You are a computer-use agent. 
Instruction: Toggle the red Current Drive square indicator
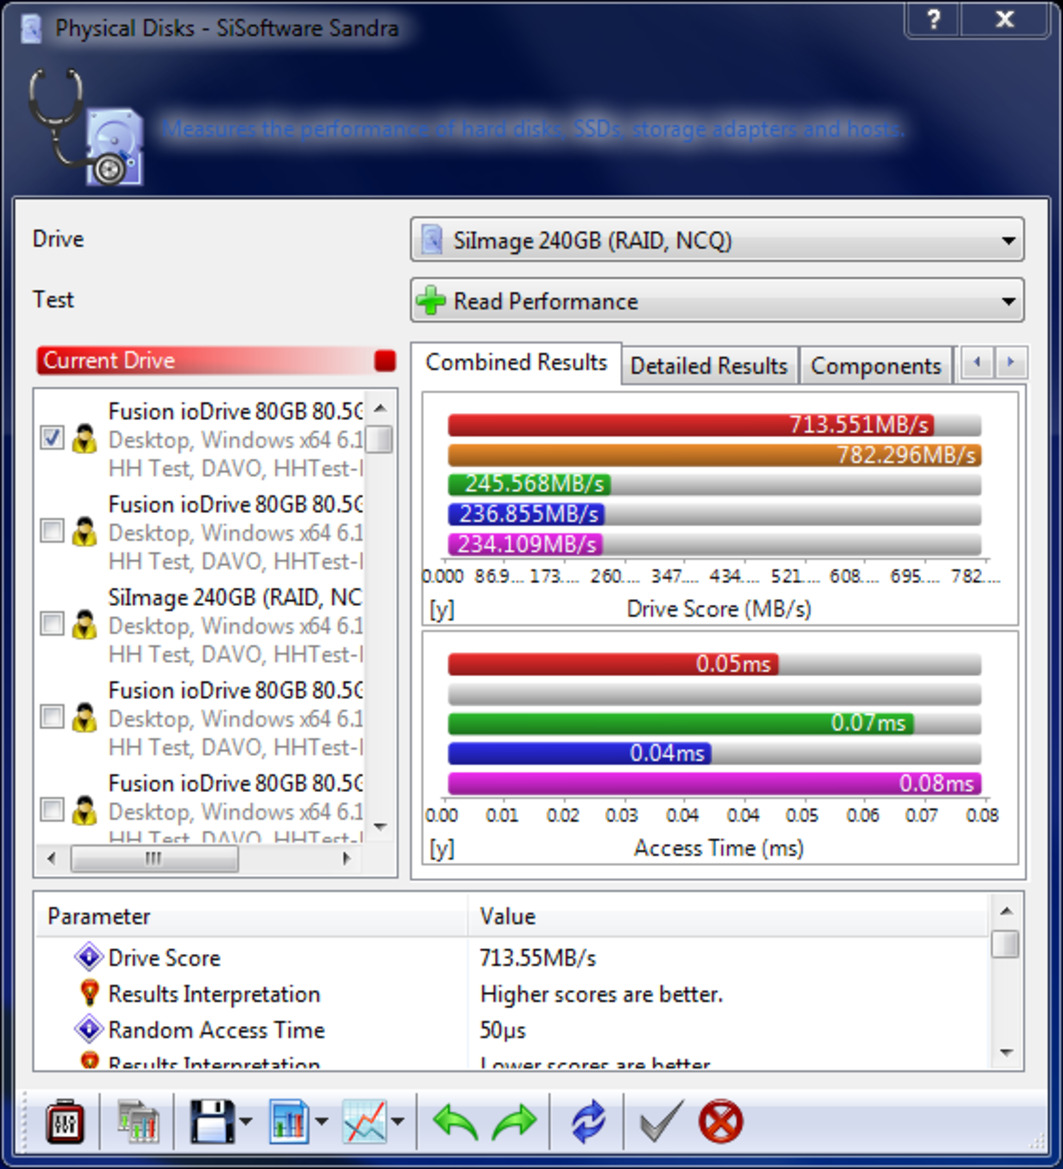coord(385,361)
